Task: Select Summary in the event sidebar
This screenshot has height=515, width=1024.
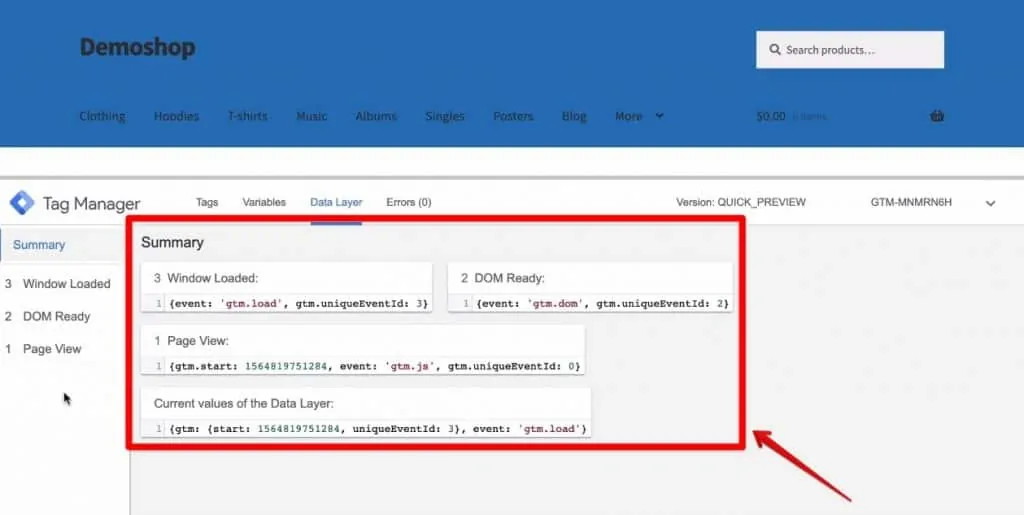Action: click(39, 245)
